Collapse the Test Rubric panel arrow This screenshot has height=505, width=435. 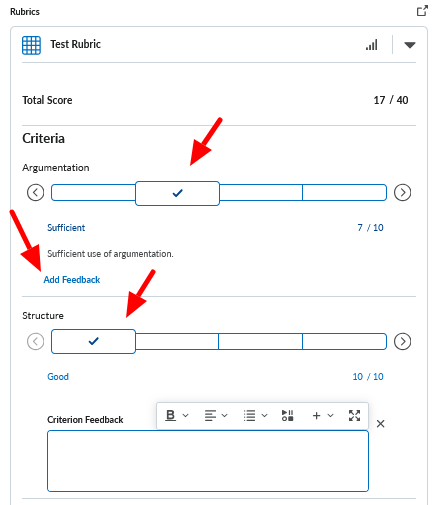[410, 45]
